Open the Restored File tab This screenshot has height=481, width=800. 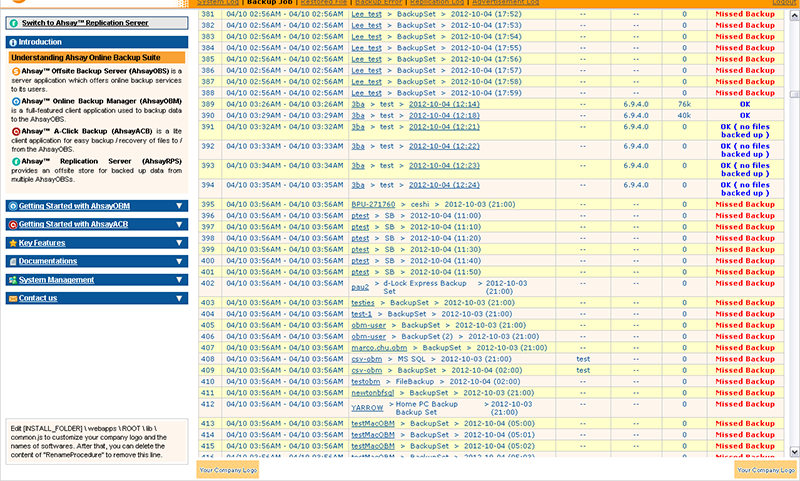click(x=323, y=3)
